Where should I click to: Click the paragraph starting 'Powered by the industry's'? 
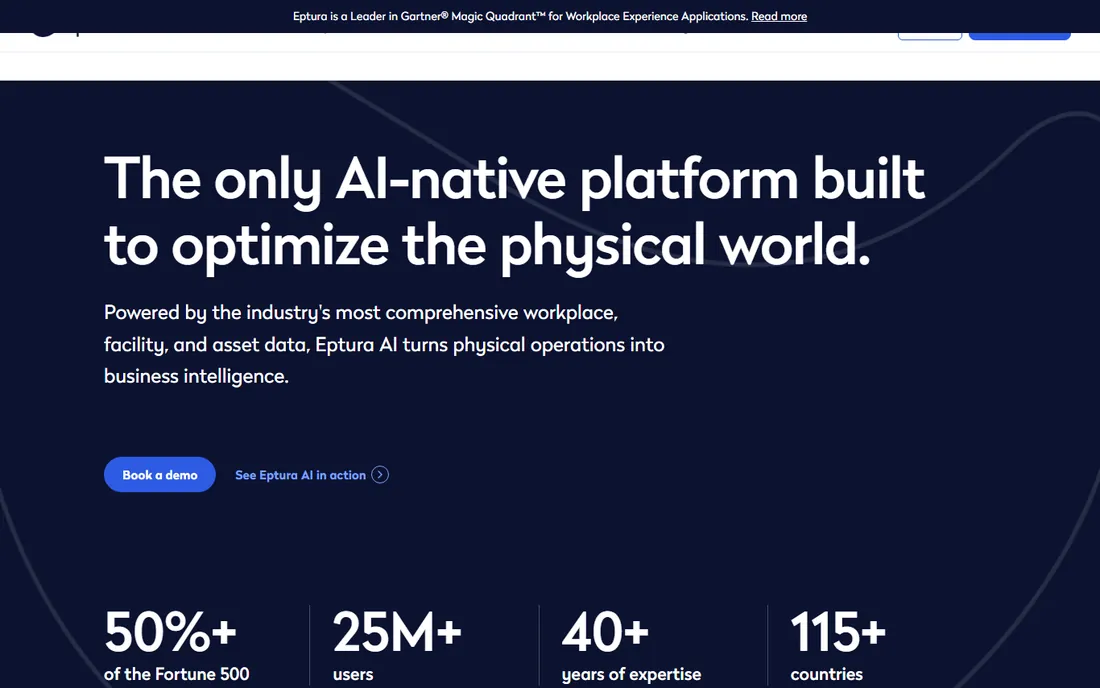(x=384, y=344)
